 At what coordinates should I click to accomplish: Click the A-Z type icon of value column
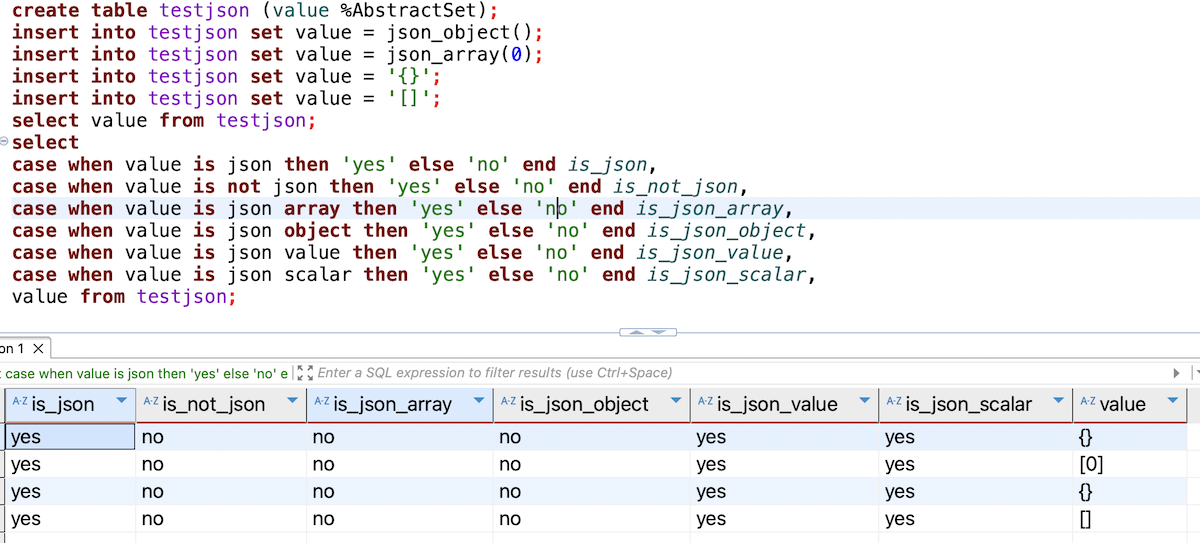click(1087, 402)
